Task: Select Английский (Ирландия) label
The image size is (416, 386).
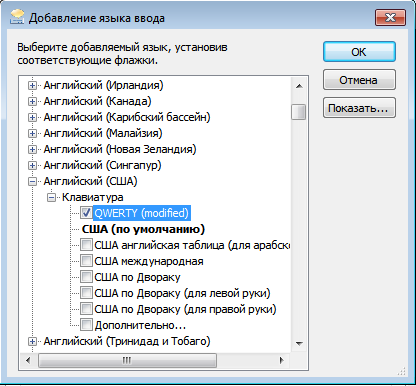Action: 103,86
